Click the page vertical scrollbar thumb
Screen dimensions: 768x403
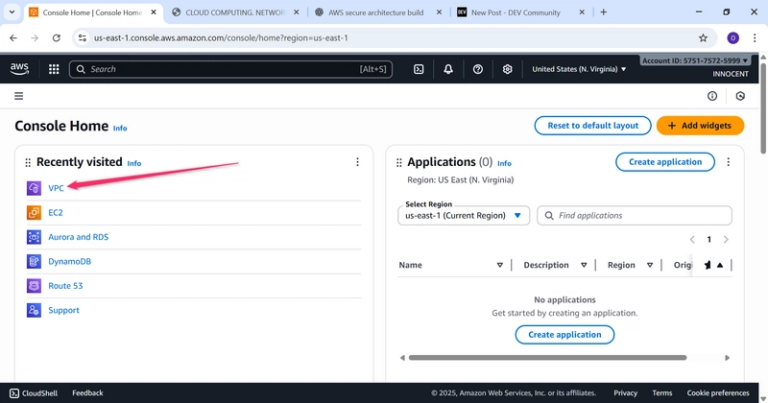click(763, 107)
